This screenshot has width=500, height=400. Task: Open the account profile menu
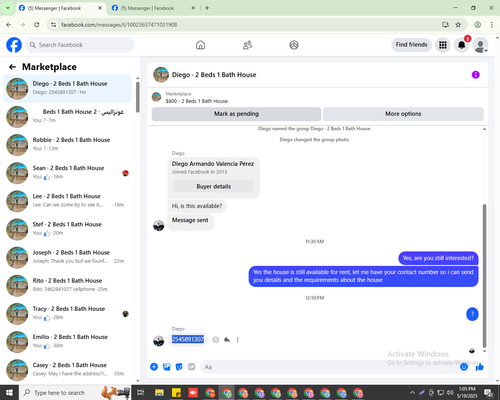(481, 45)
